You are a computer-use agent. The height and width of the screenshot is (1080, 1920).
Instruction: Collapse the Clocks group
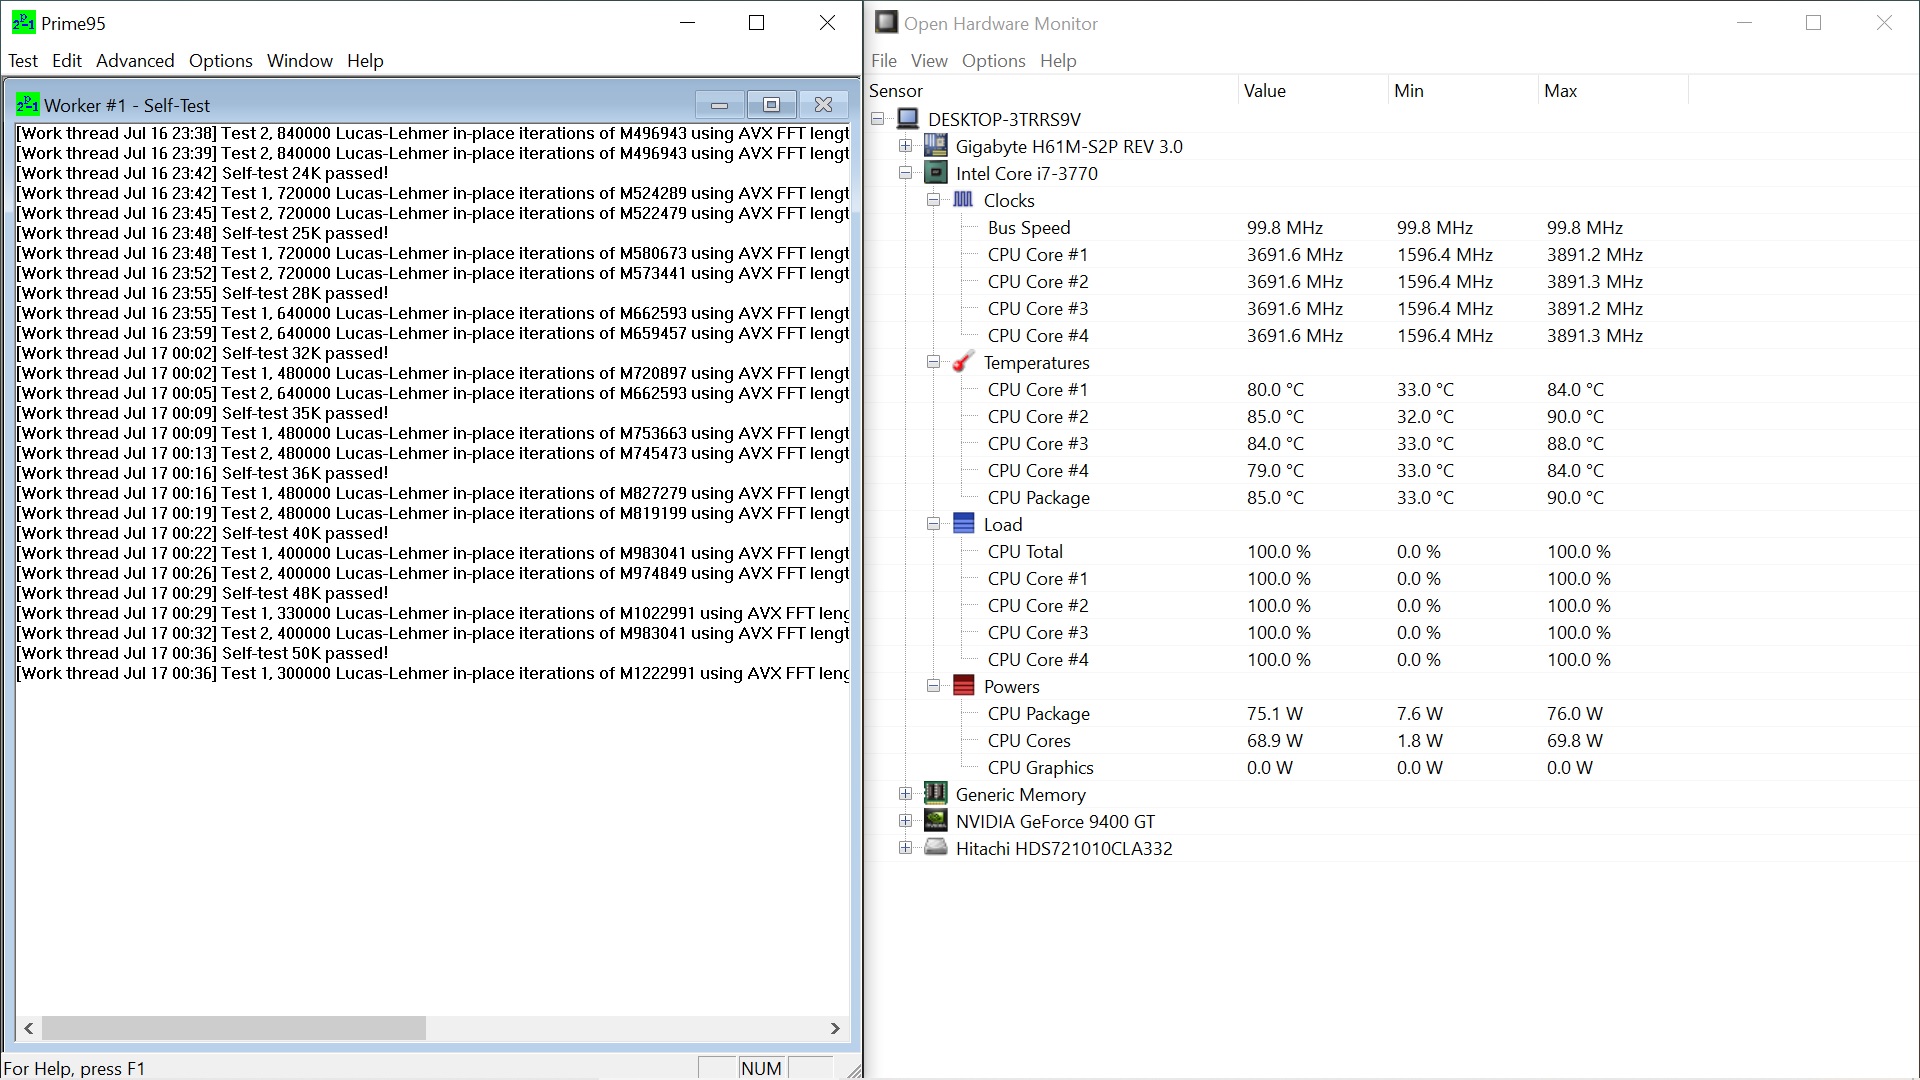[933, 199]
